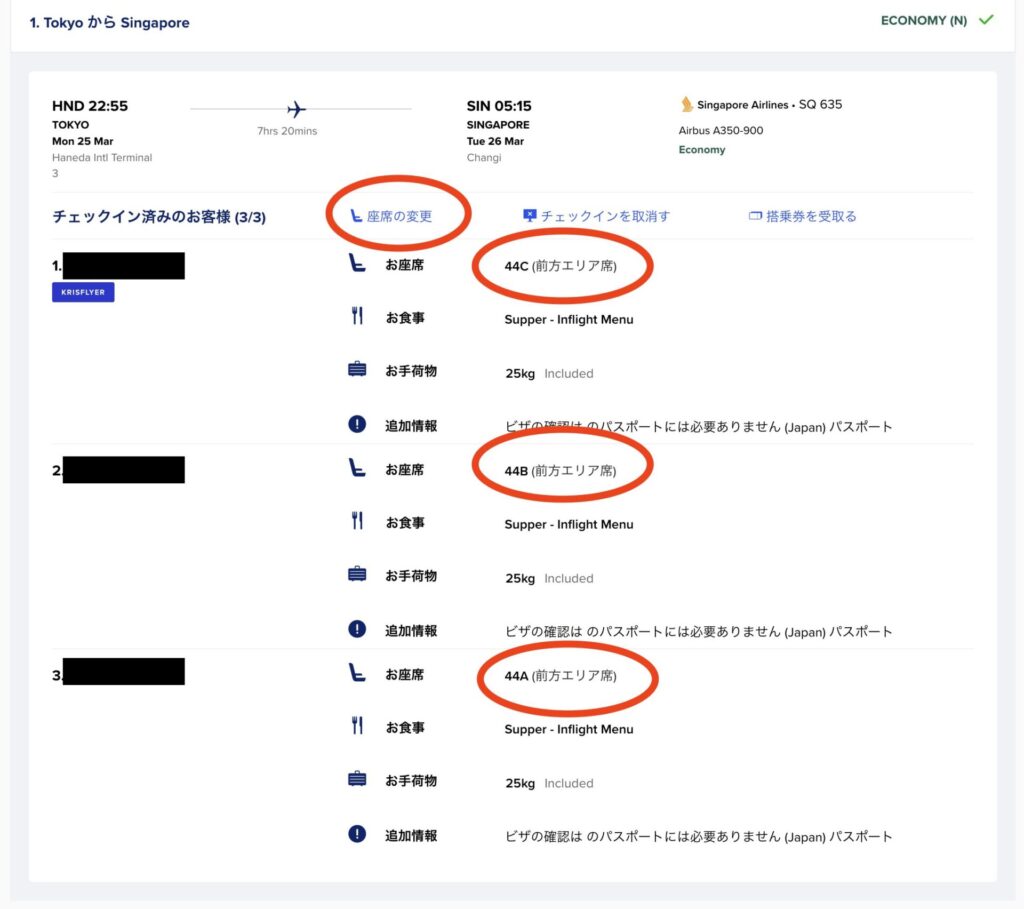This screenshot has height=909, width=1024.
Task: Click the KRISFLYER badge under passenger 1
Action: [83, 292]
